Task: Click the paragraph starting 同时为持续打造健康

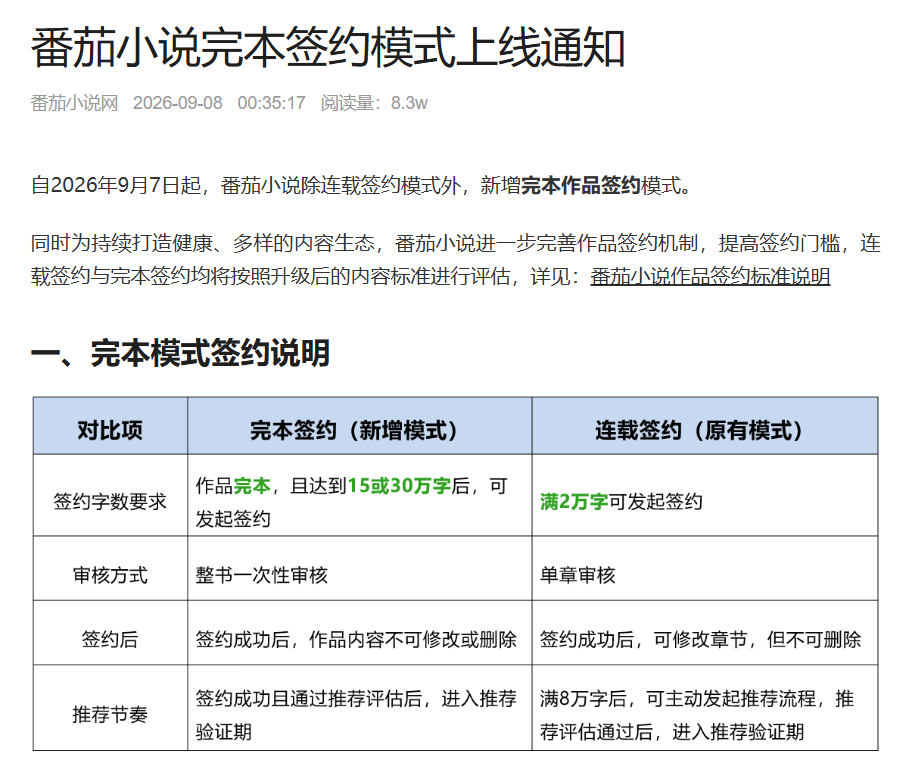Action: [456, 260]
